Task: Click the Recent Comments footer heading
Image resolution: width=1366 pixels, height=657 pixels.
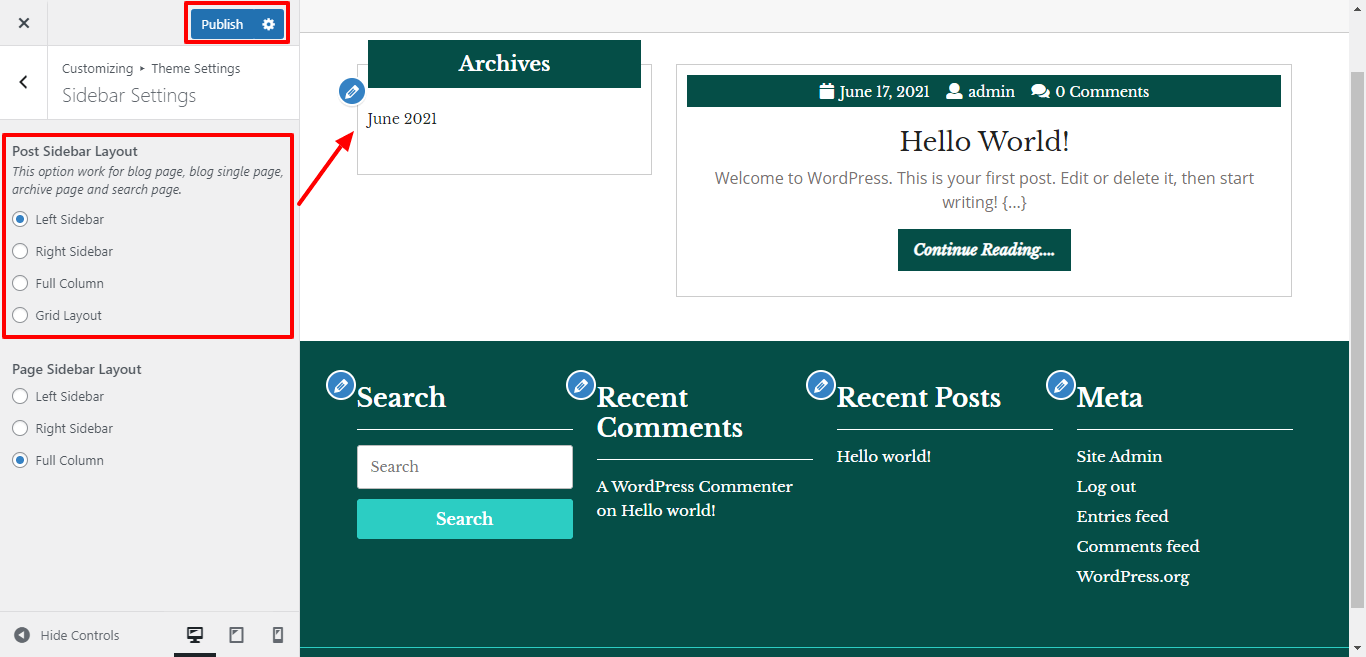Action: (x=670, y=413)
